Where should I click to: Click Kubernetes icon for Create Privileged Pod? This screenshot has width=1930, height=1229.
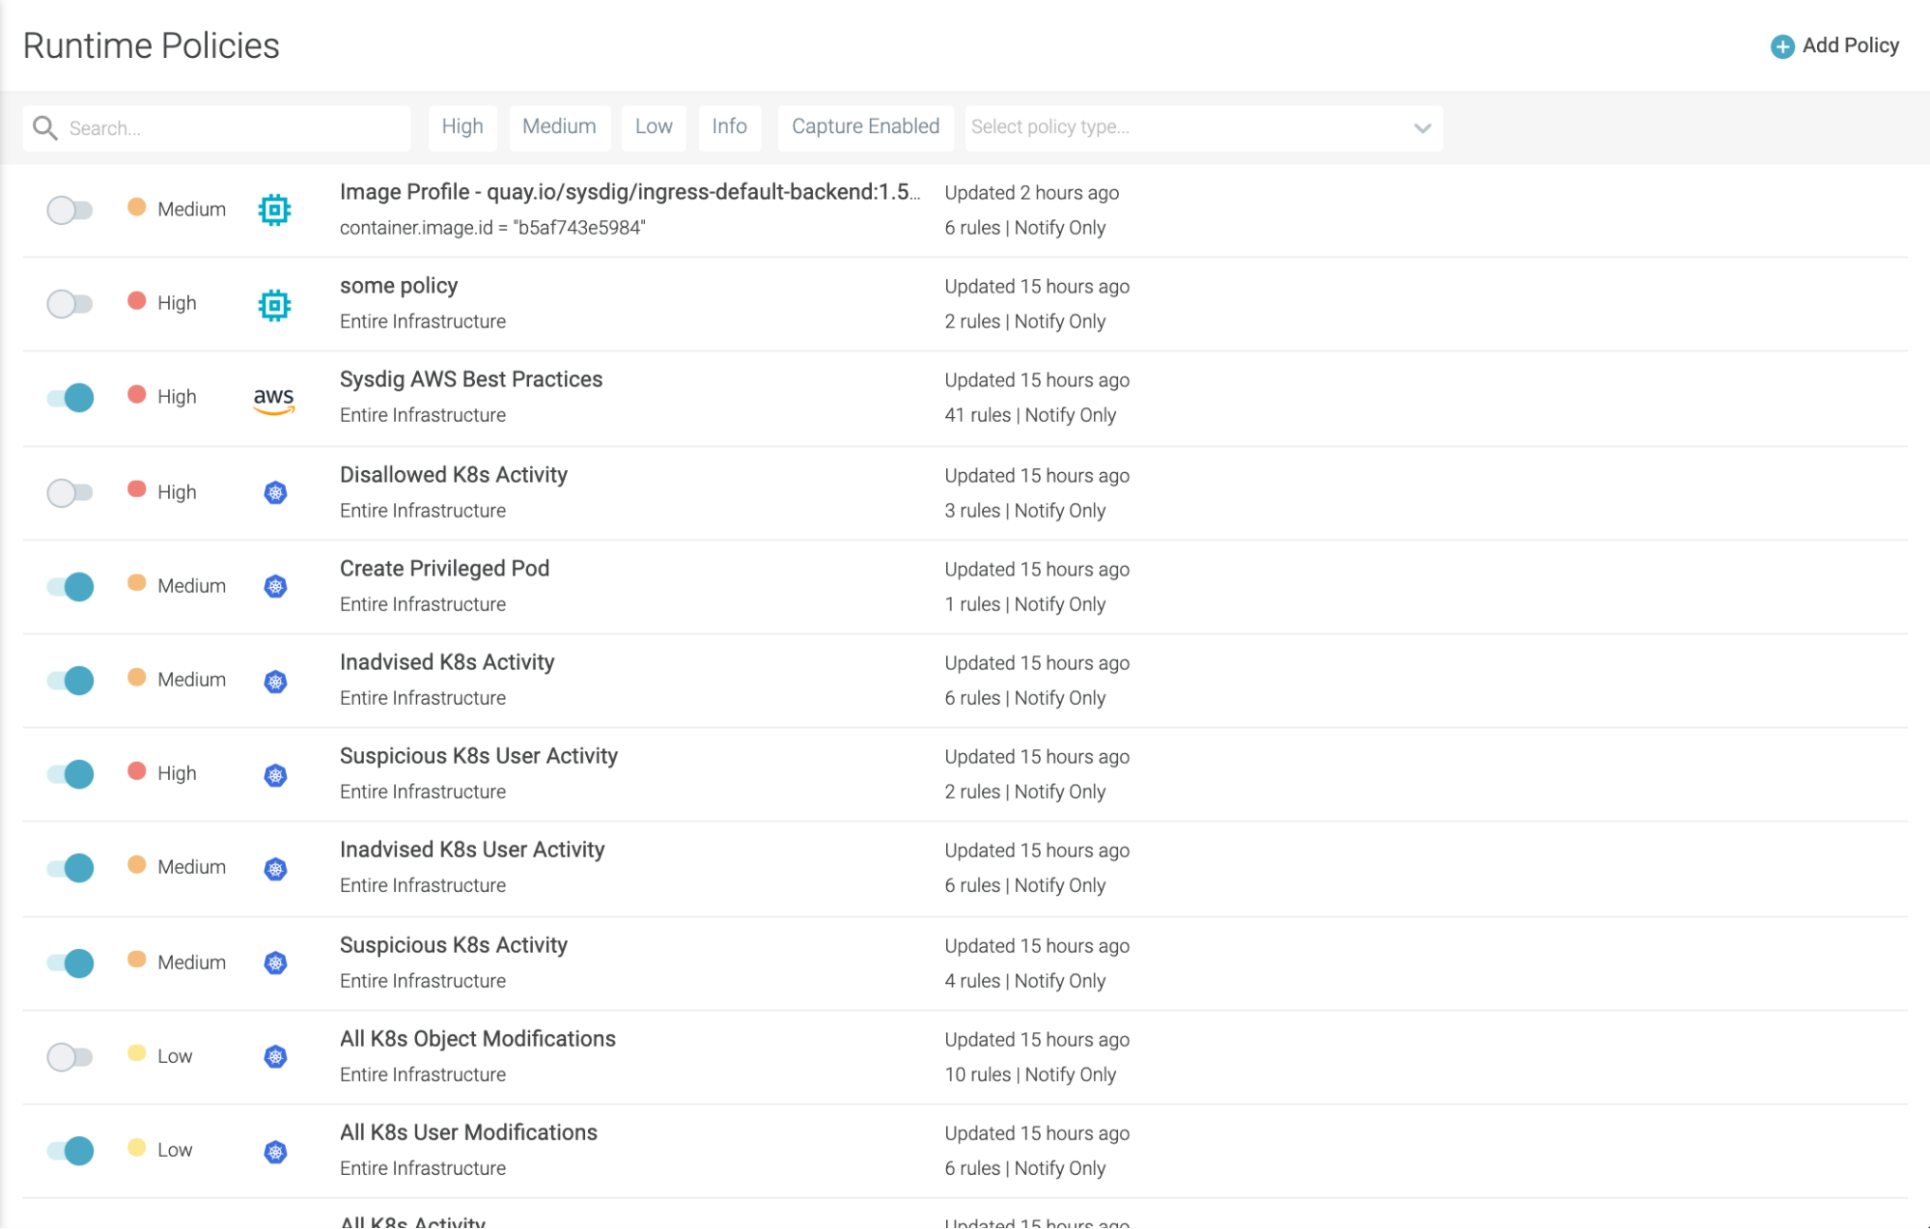point(275,587)
